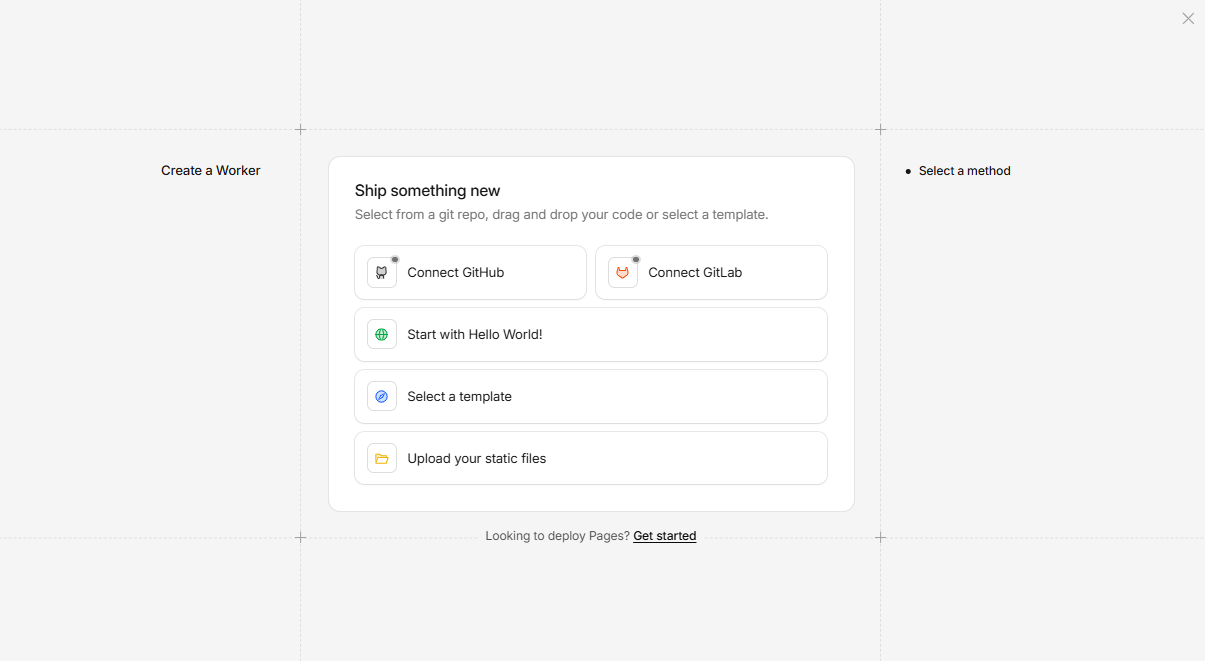The image size is (1205, 661).
Task: Click the yellow folder upload icon
Action: tap(381, 459)
